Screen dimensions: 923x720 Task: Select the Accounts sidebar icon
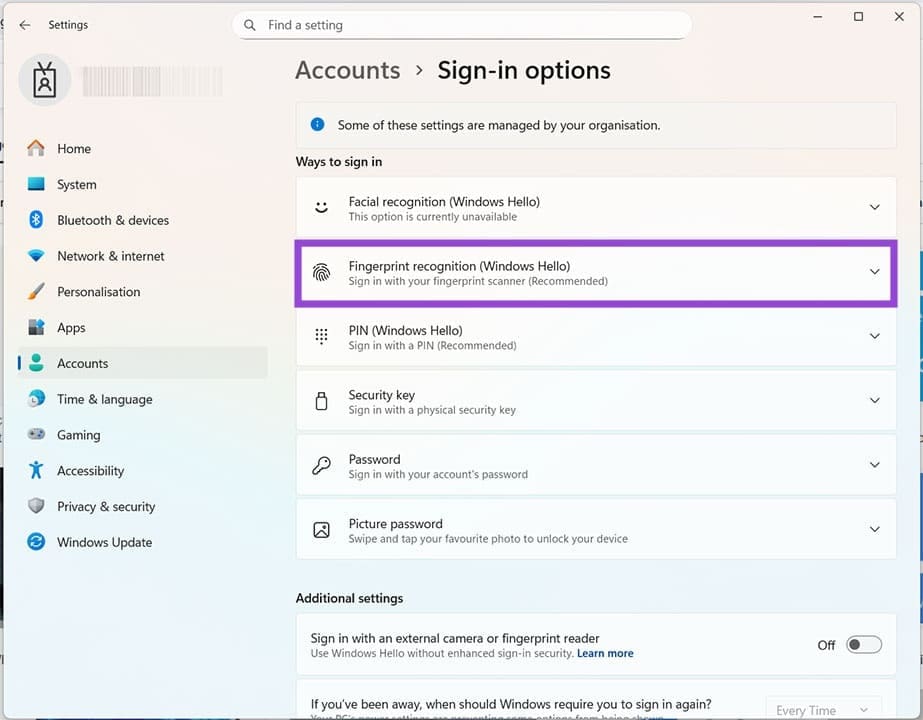(36, 363)
